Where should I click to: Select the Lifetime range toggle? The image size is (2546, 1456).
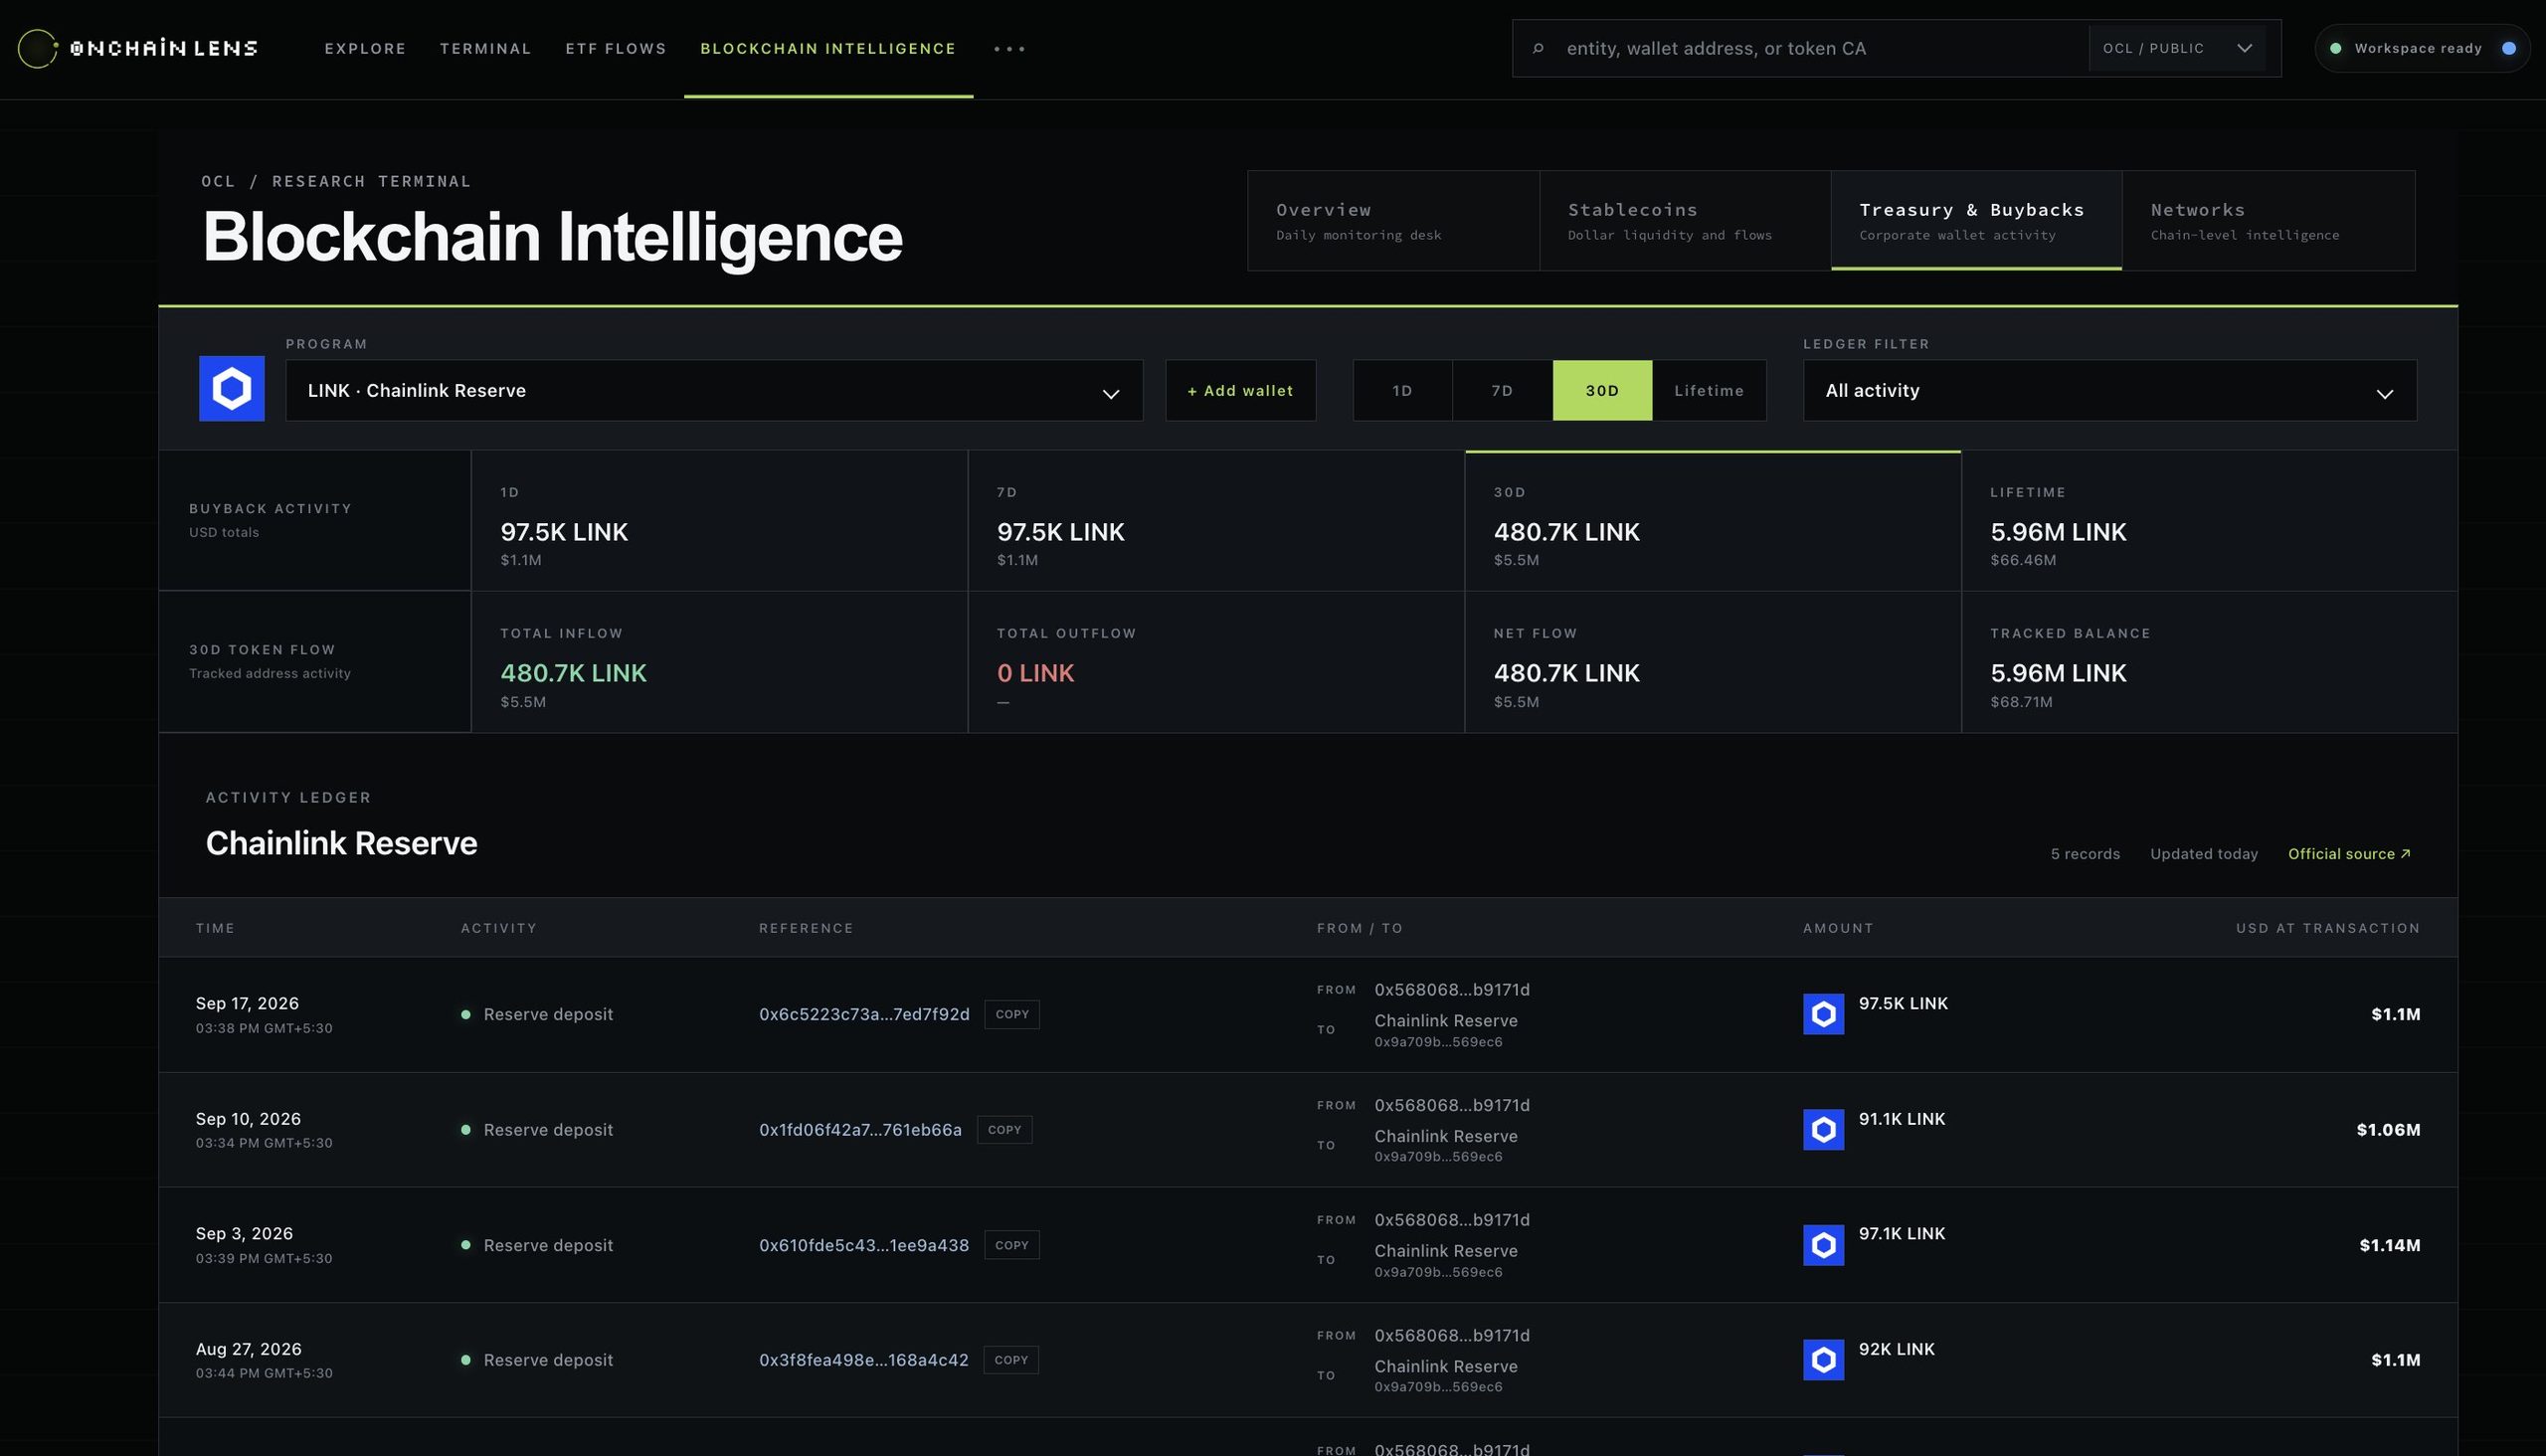pyautogui.click(x=1709, y=390)
